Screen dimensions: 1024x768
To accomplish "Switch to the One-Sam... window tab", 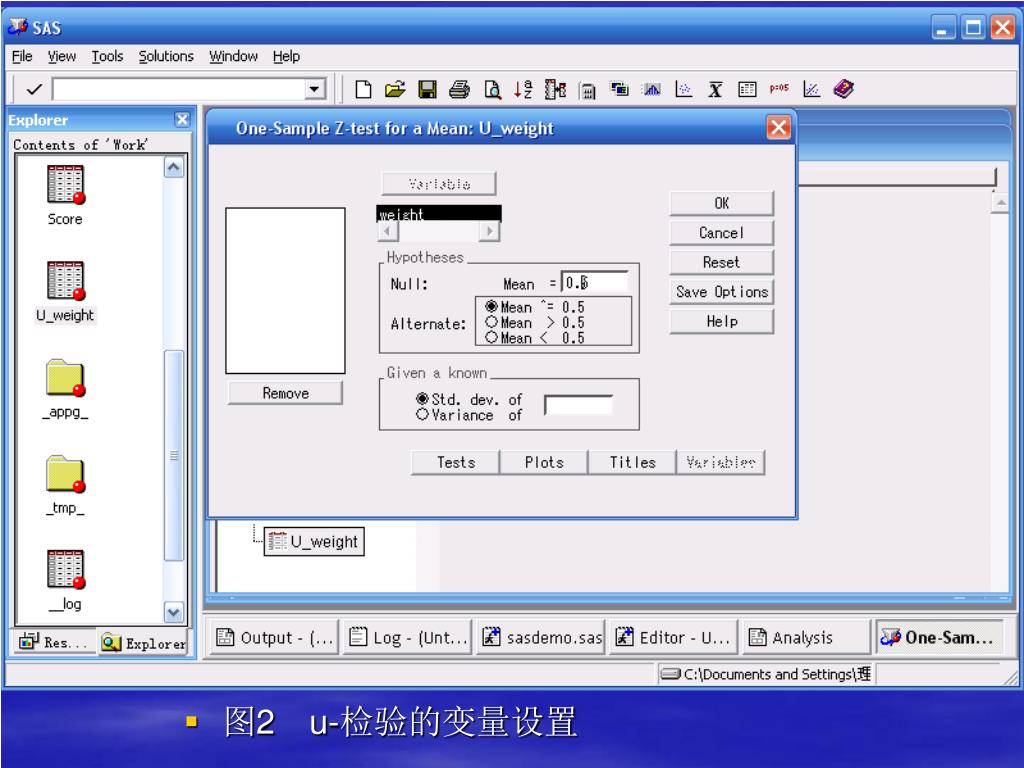I will [x=940, y=637].
